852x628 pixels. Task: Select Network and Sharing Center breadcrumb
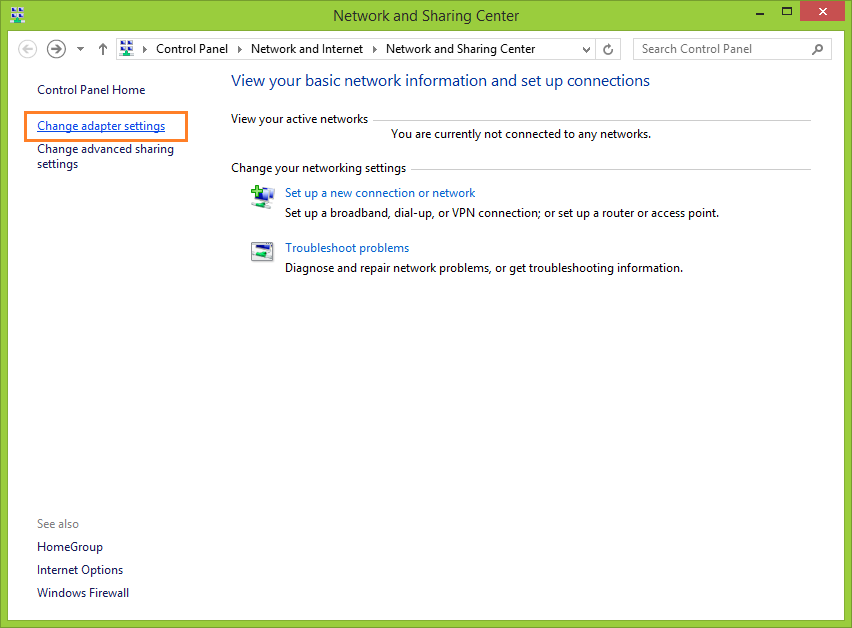pos(460,49)
